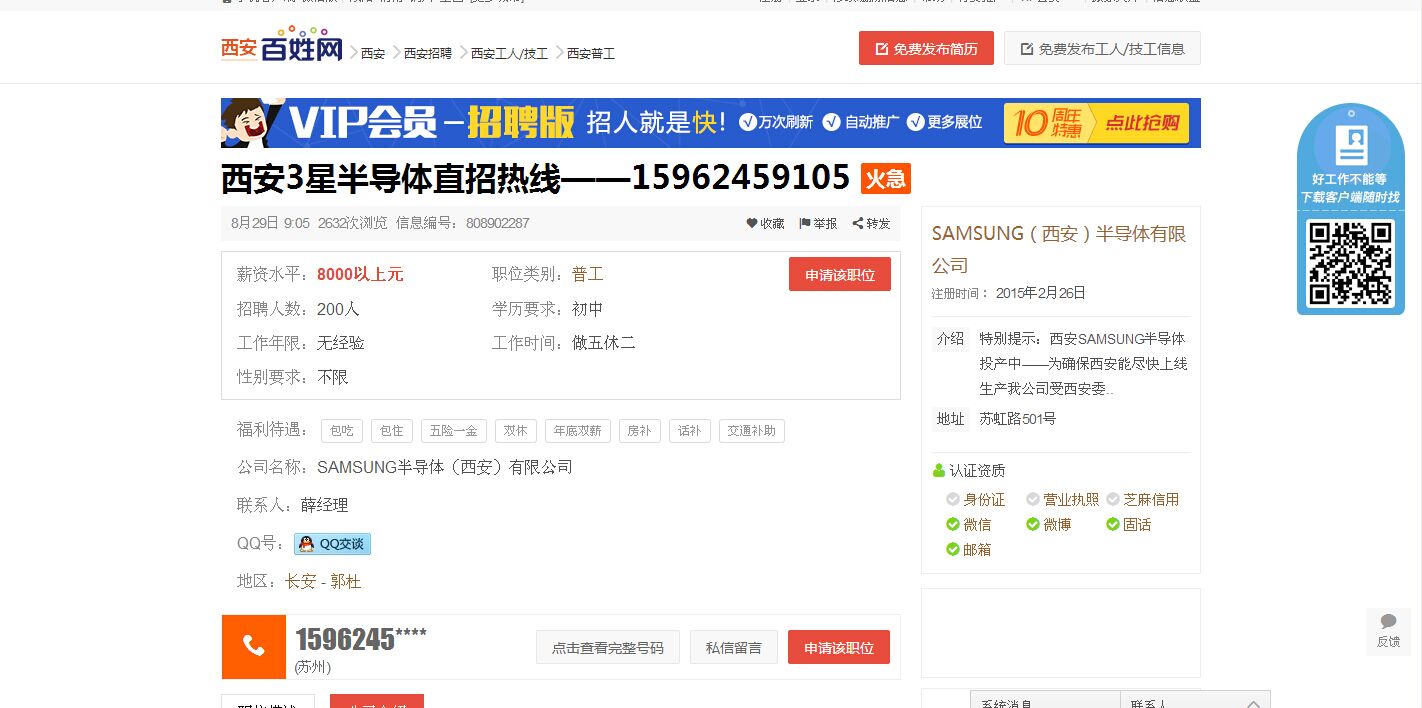Viewport: 1422px width, 708px height.
Task: Open 西安普工 breadcrumb link
Action: pyautogui.click(x=591, y=53)
